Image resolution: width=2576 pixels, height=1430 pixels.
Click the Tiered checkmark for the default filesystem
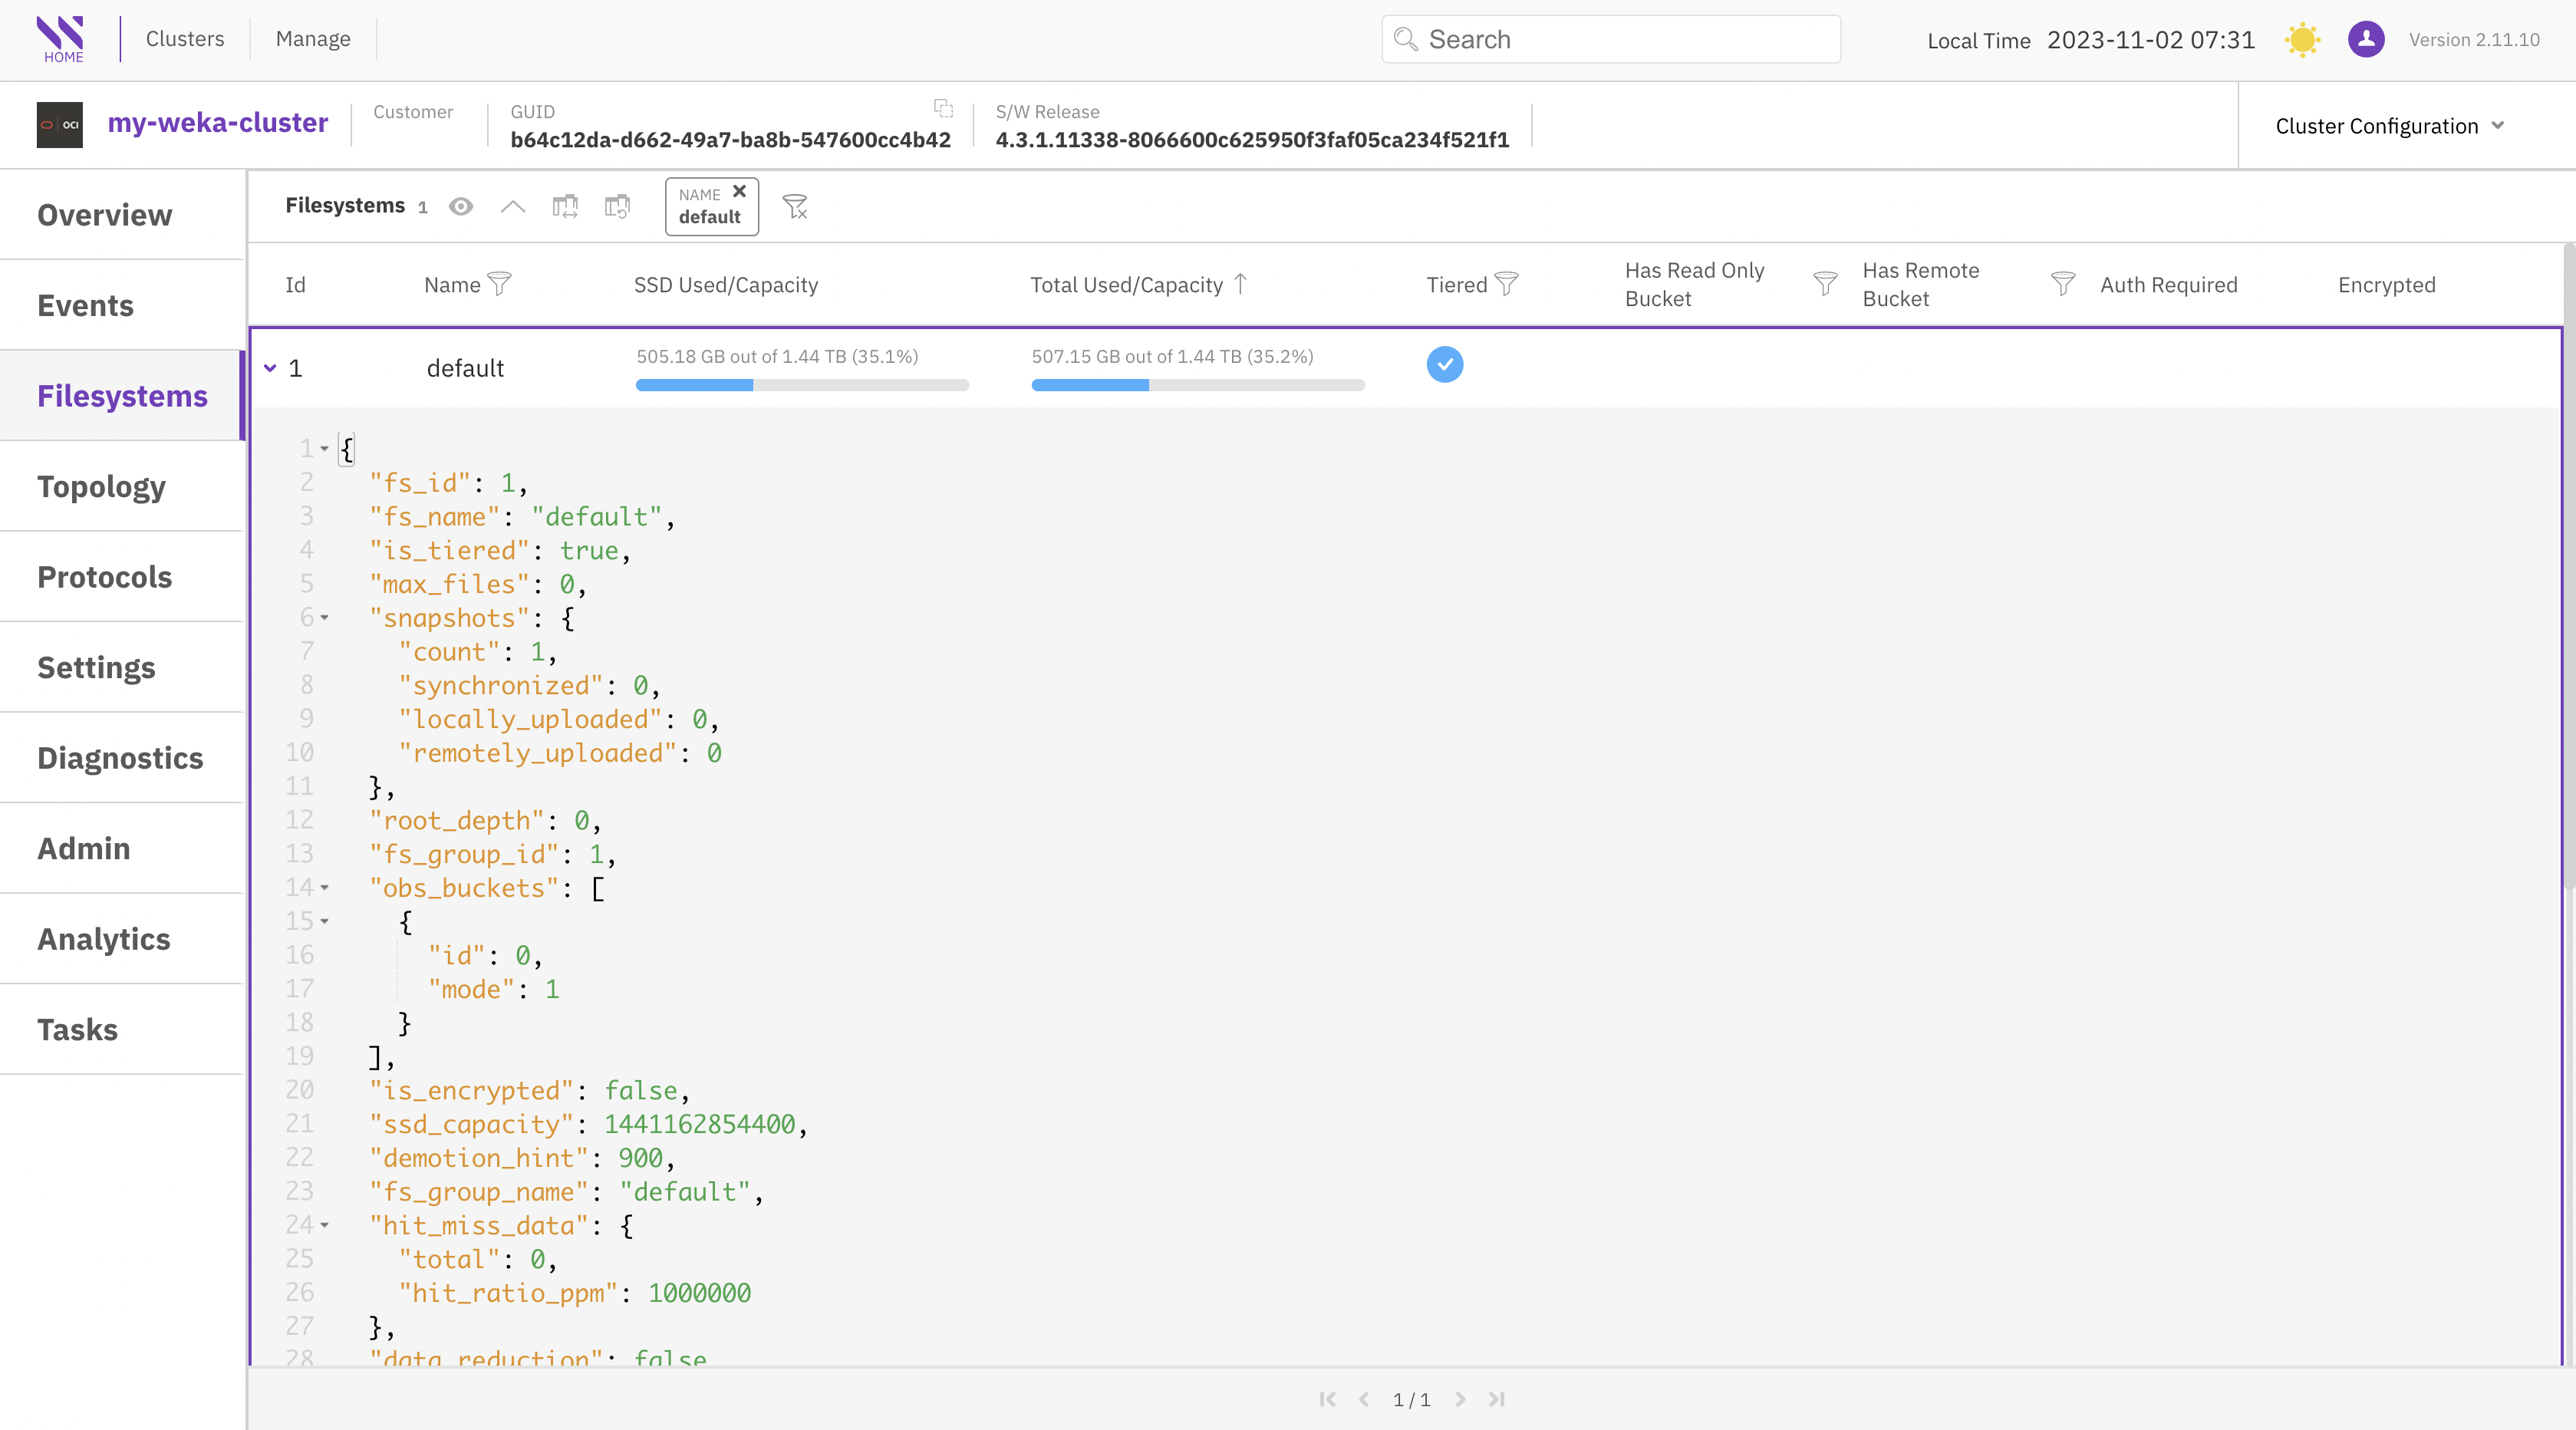point(1444,365)
